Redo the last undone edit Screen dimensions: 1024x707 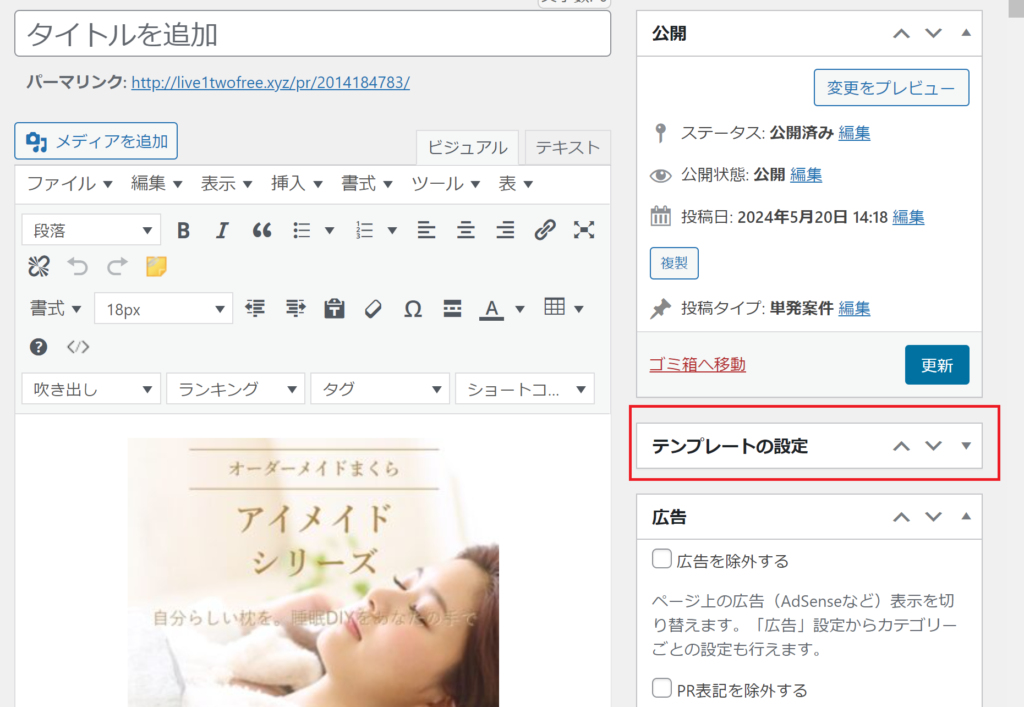pyautogui.click(x=117, y=266)
